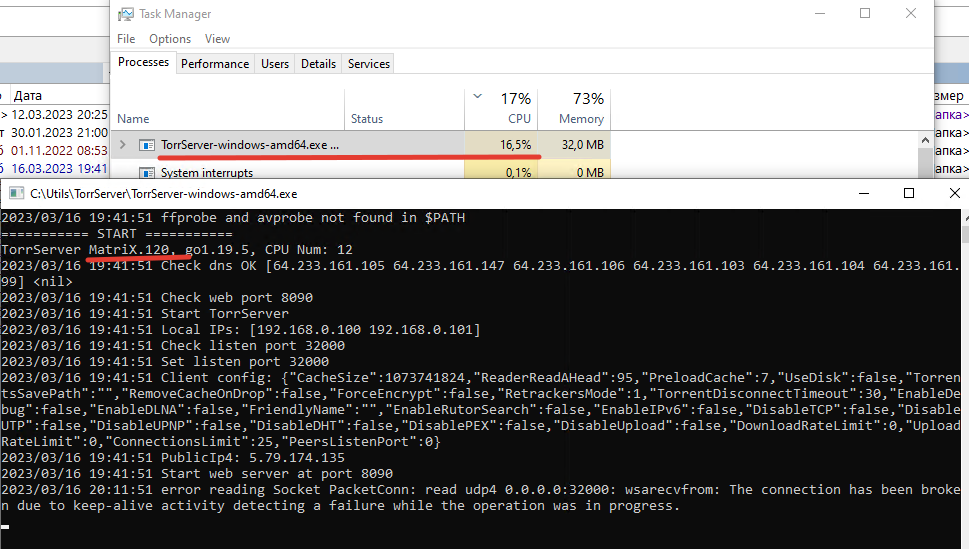The width and height of the screenshot is (969, 549).
Task: Open the Options menu in Task Manager
Action: 170,39
